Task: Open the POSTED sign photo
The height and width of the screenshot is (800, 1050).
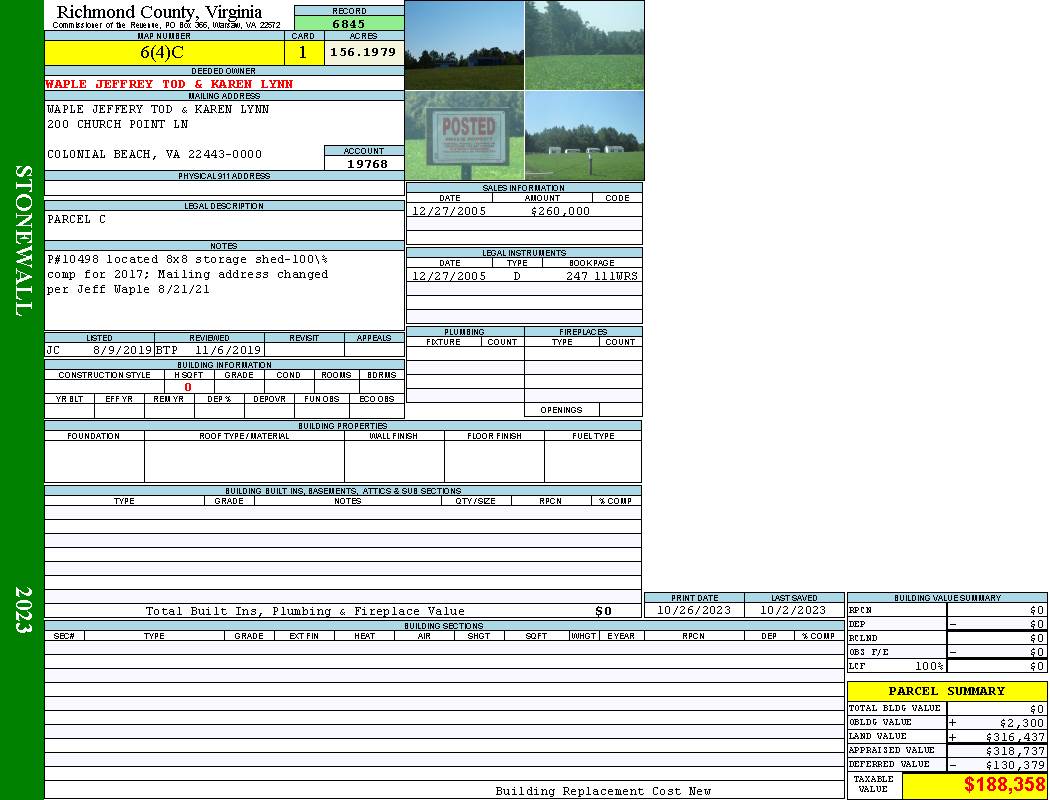Action: [464, 136]
